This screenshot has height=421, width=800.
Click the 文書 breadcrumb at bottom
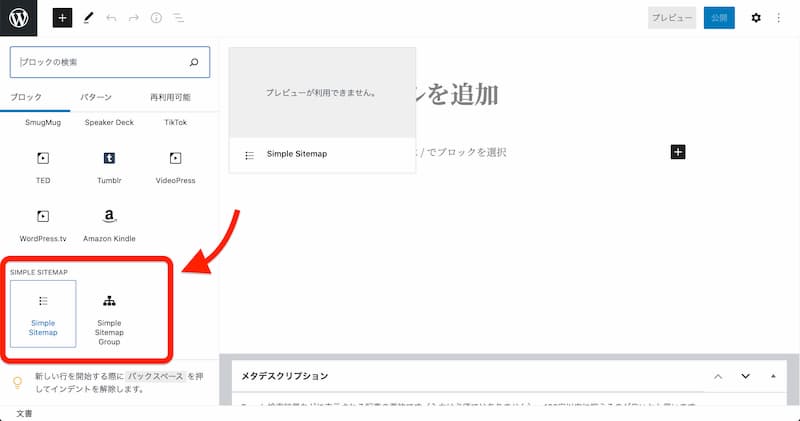[x=23, y=414]
